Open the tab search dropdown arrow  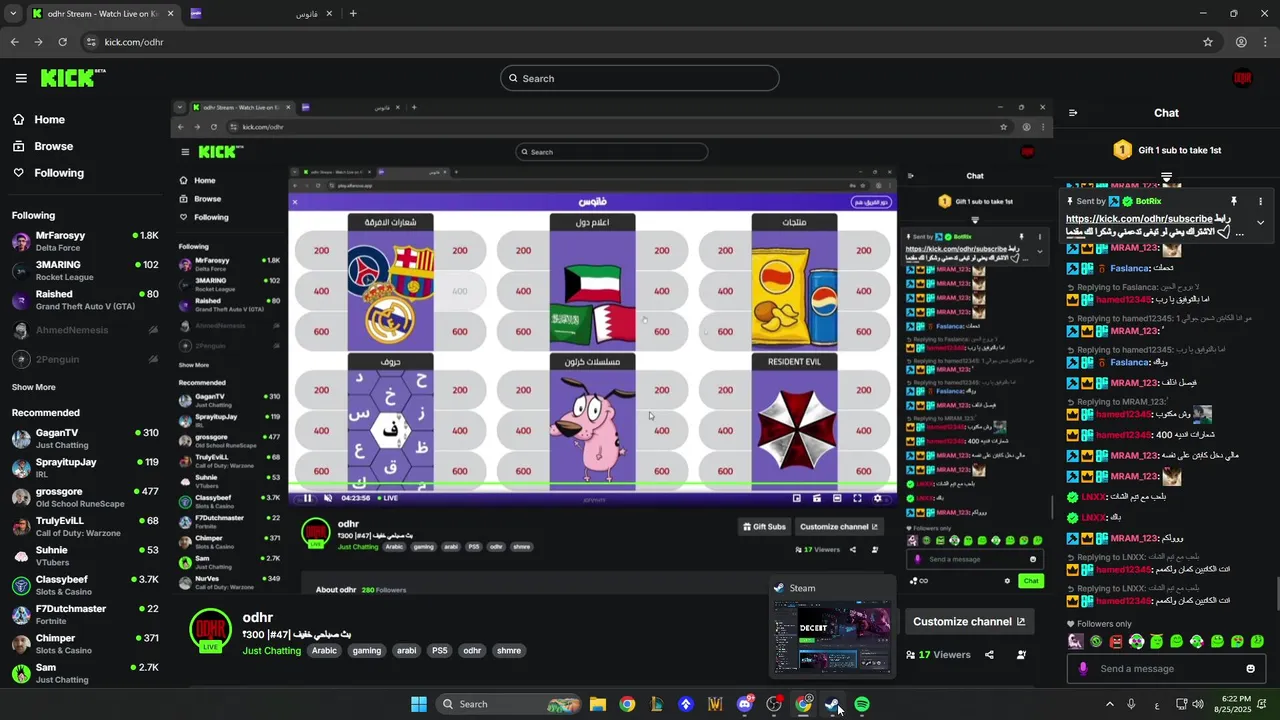click(12, 13)
